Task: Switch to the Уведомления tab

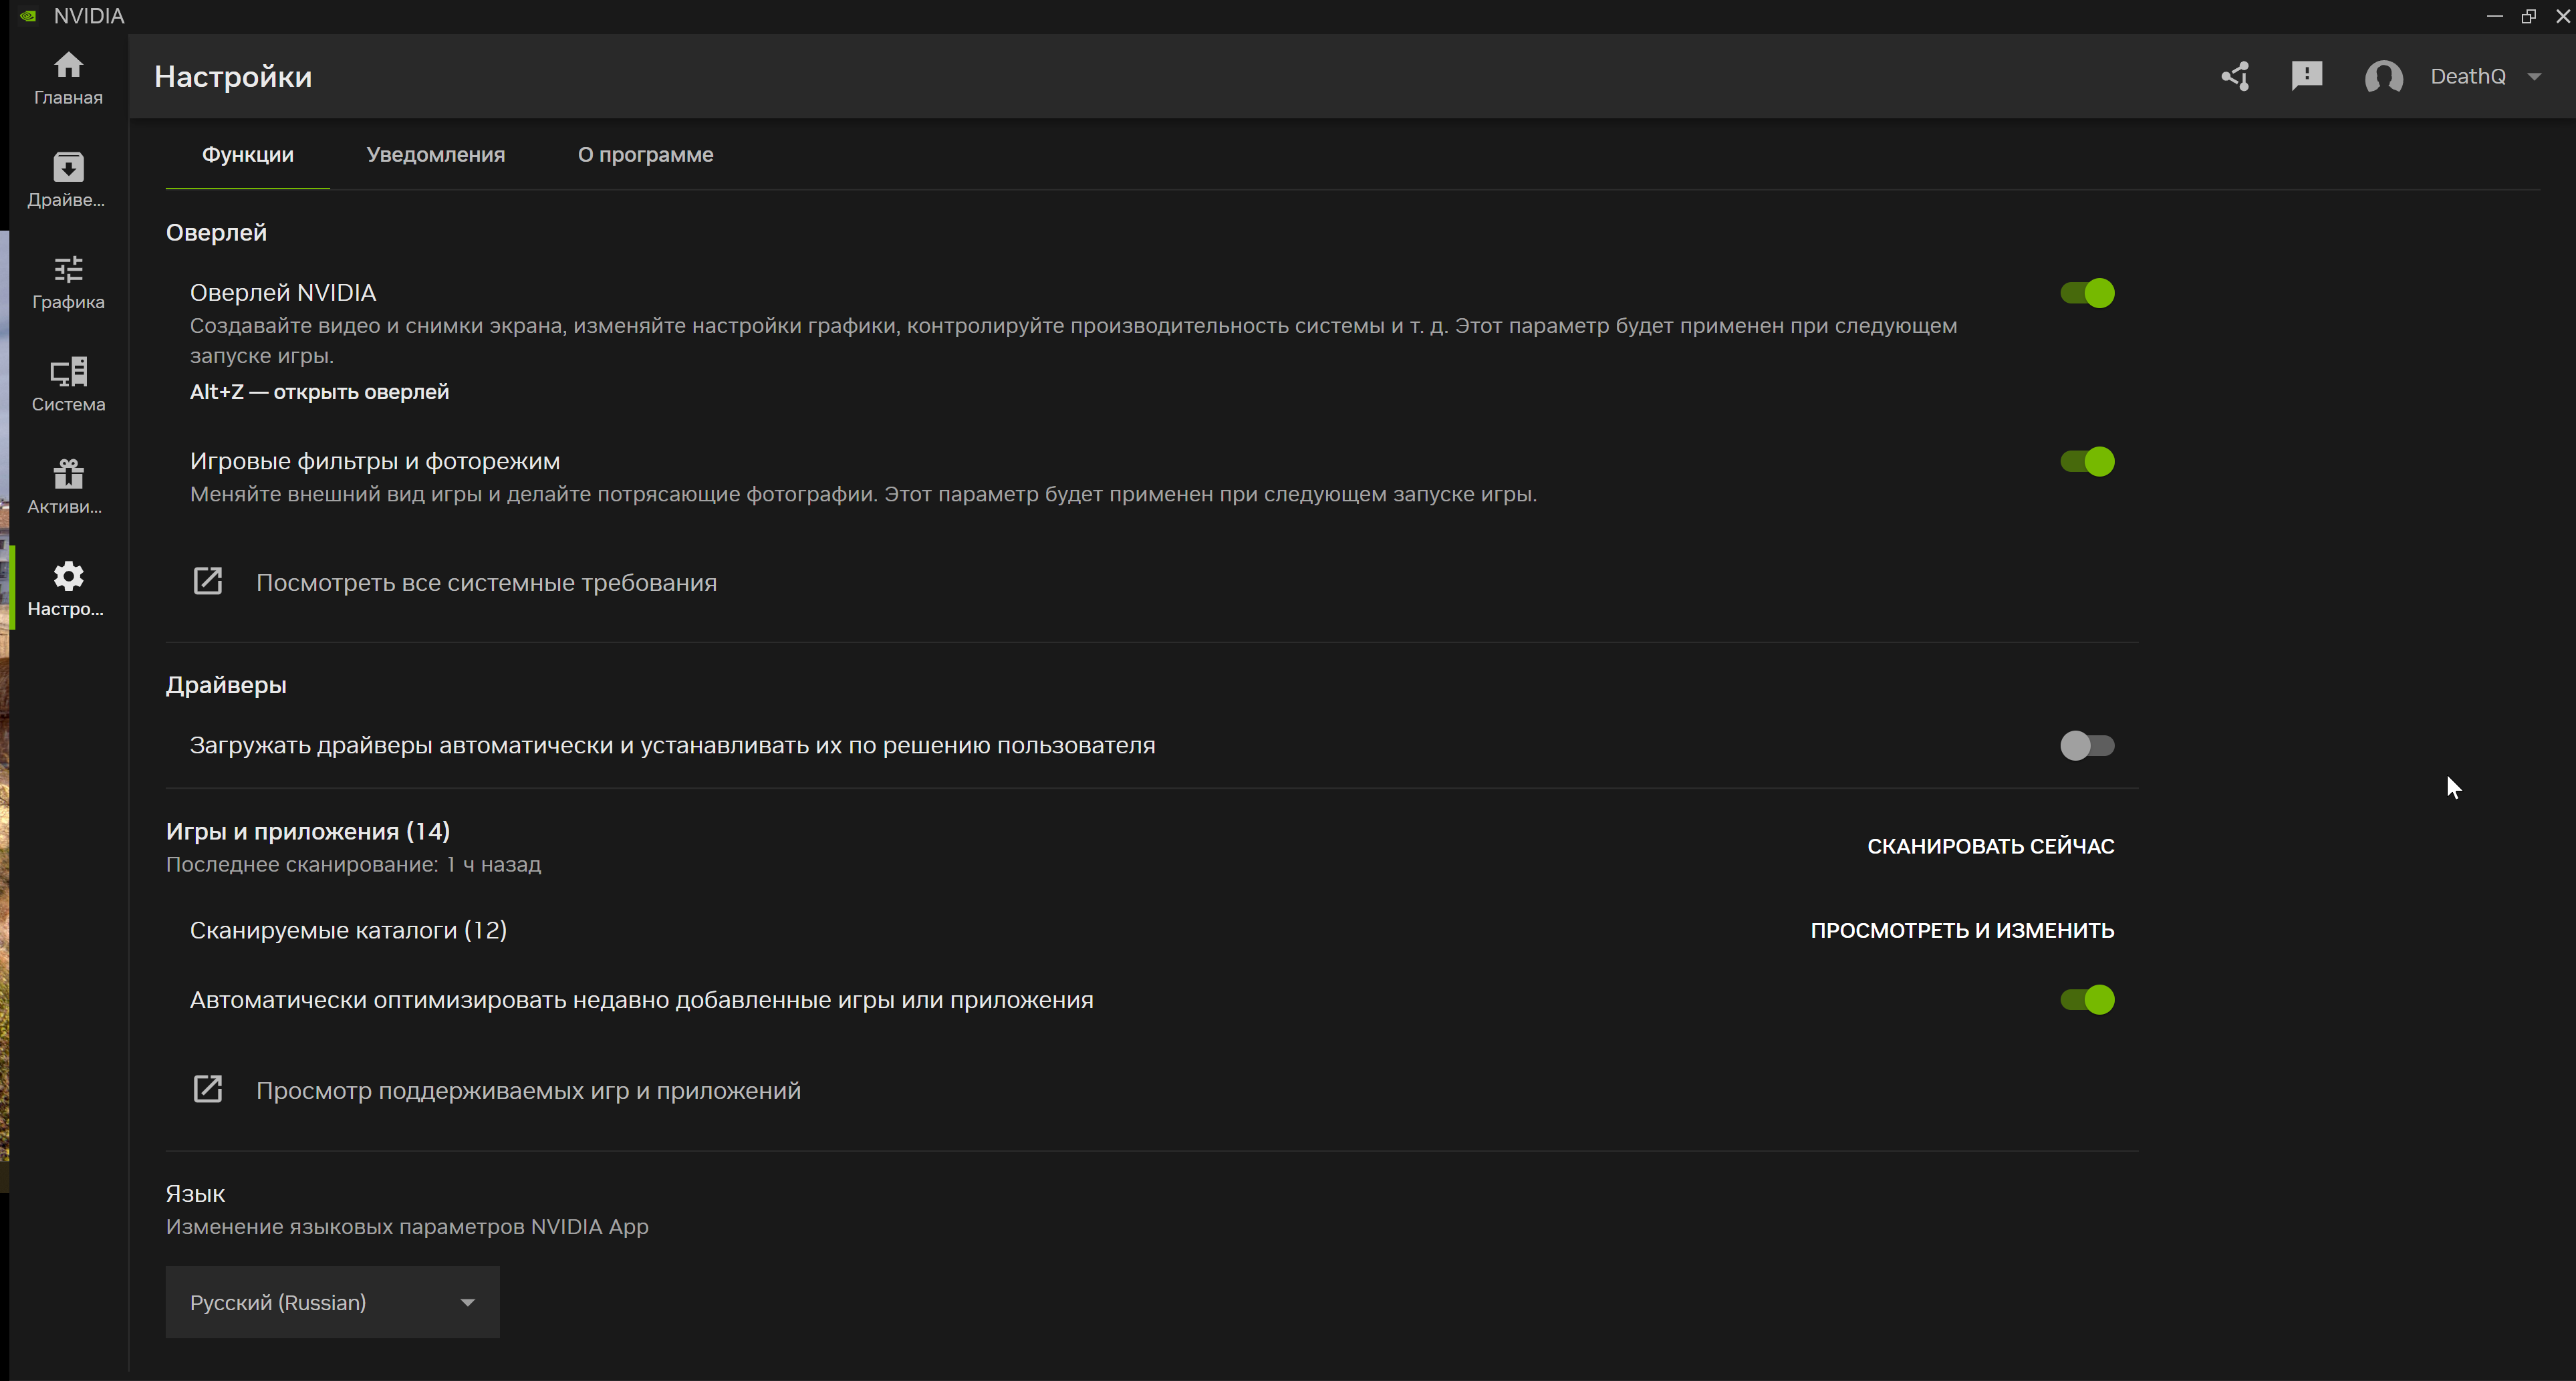Action: coord(435,155)
